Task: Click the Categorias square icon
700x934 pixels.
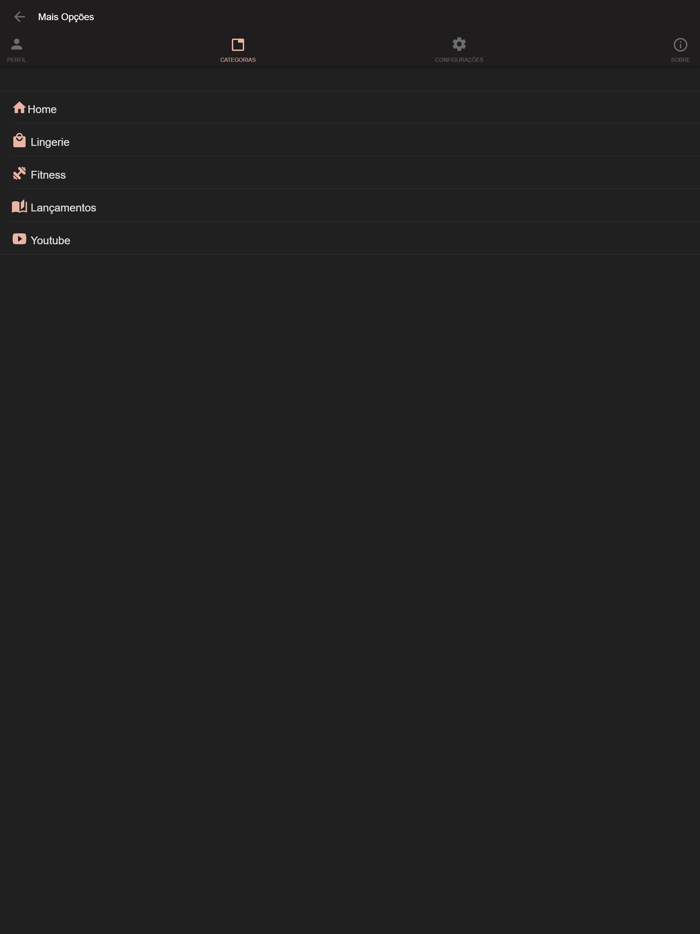Action: click(238, 45)
